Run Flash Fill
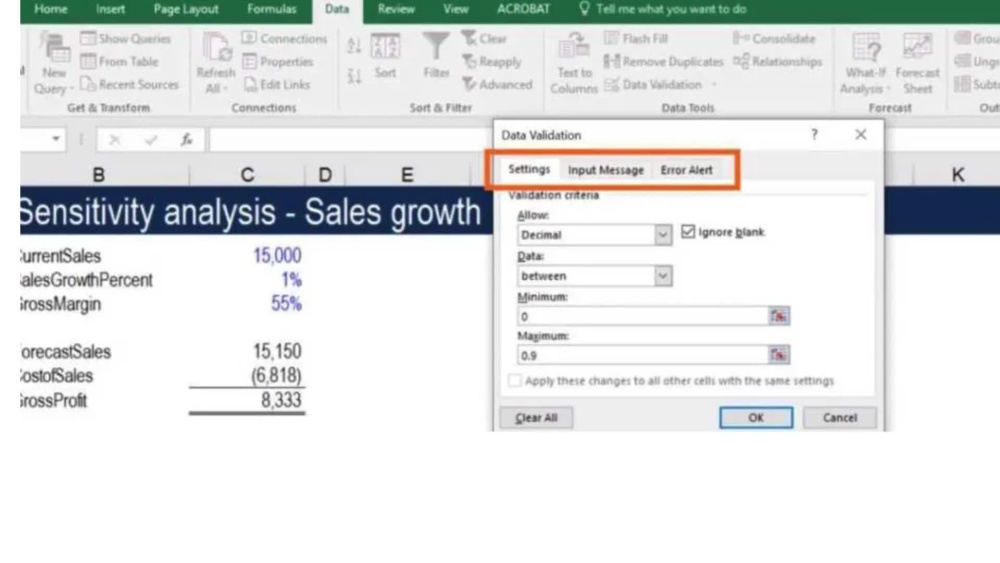This screenshot has height=563, width=1000. pos(636,39)
